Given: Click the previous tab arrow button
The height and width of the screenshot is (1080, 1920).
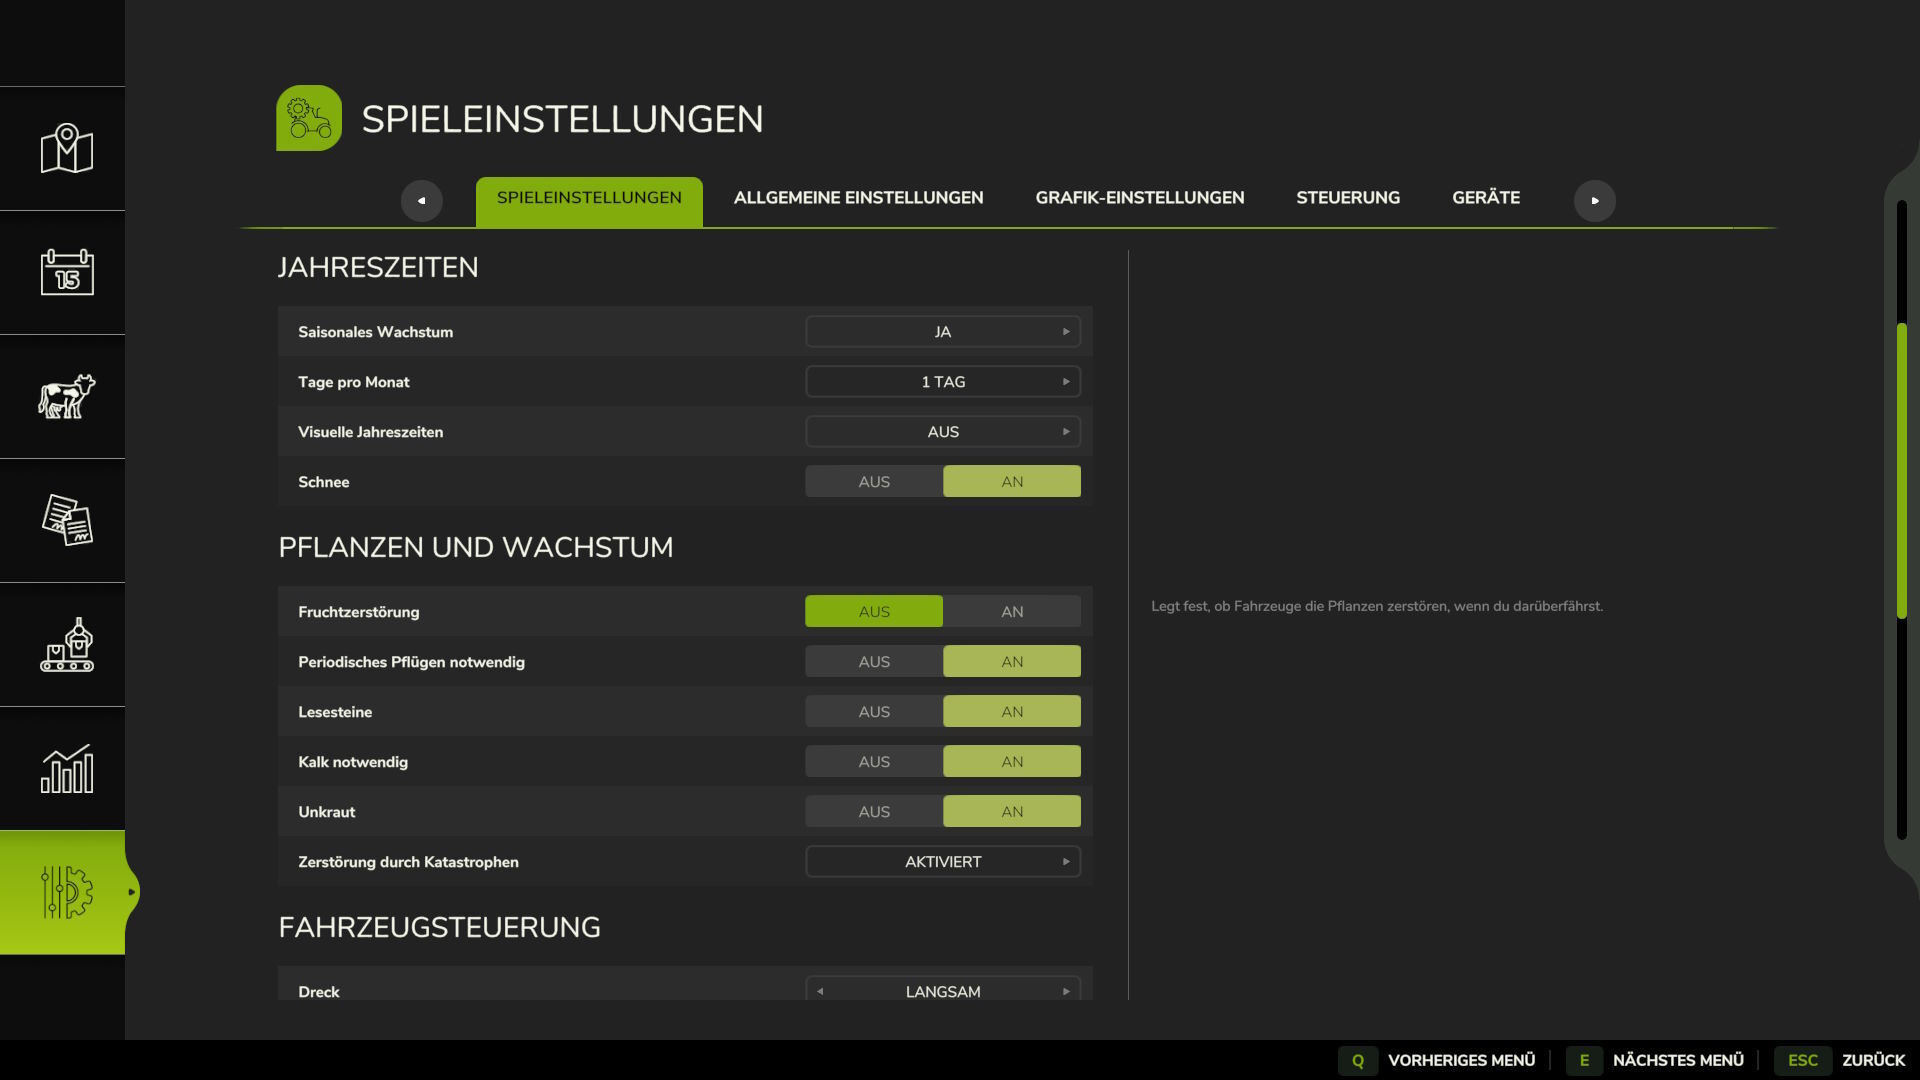Looking at the screenshot, I should point(421,200).
